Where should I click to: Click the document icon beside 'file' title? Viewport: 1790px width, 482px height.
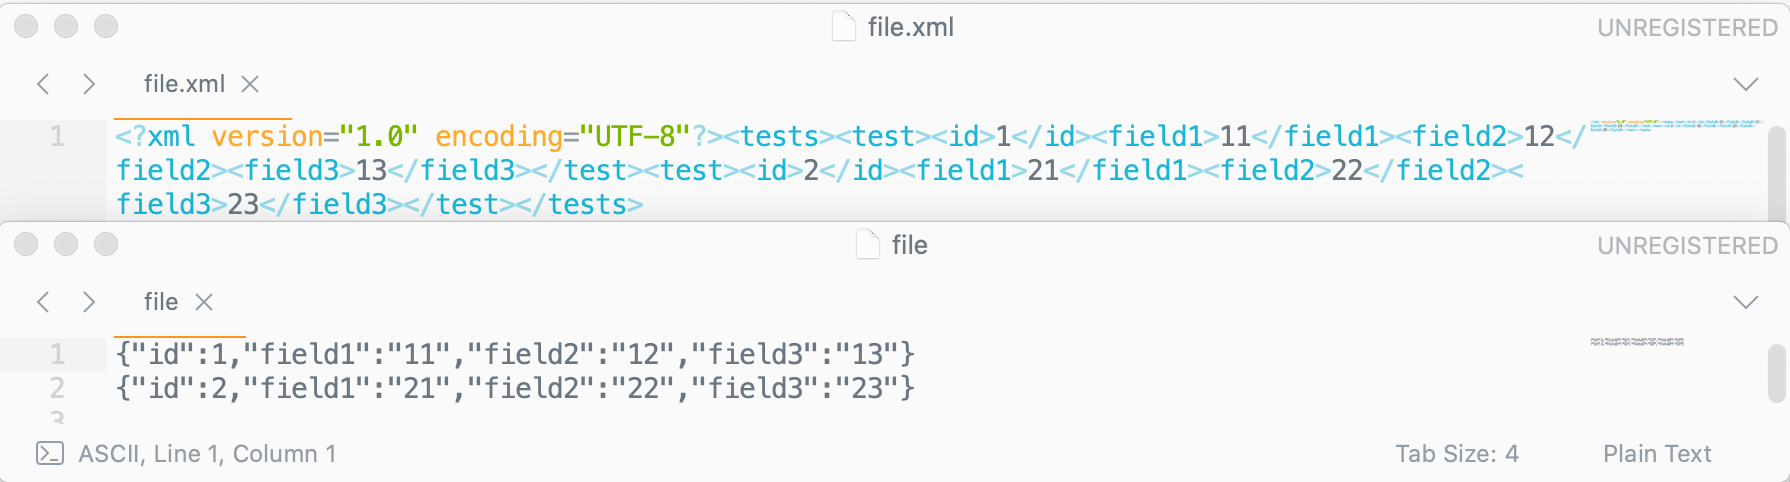coord(868,245)
